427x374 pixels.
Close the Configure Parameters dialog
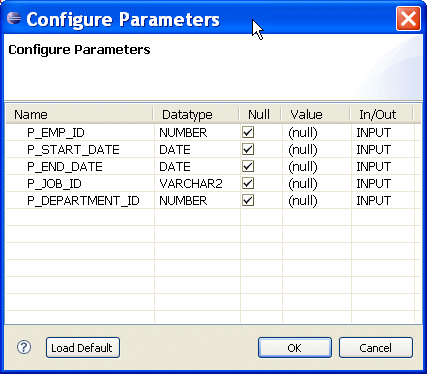tap(408, 18)
